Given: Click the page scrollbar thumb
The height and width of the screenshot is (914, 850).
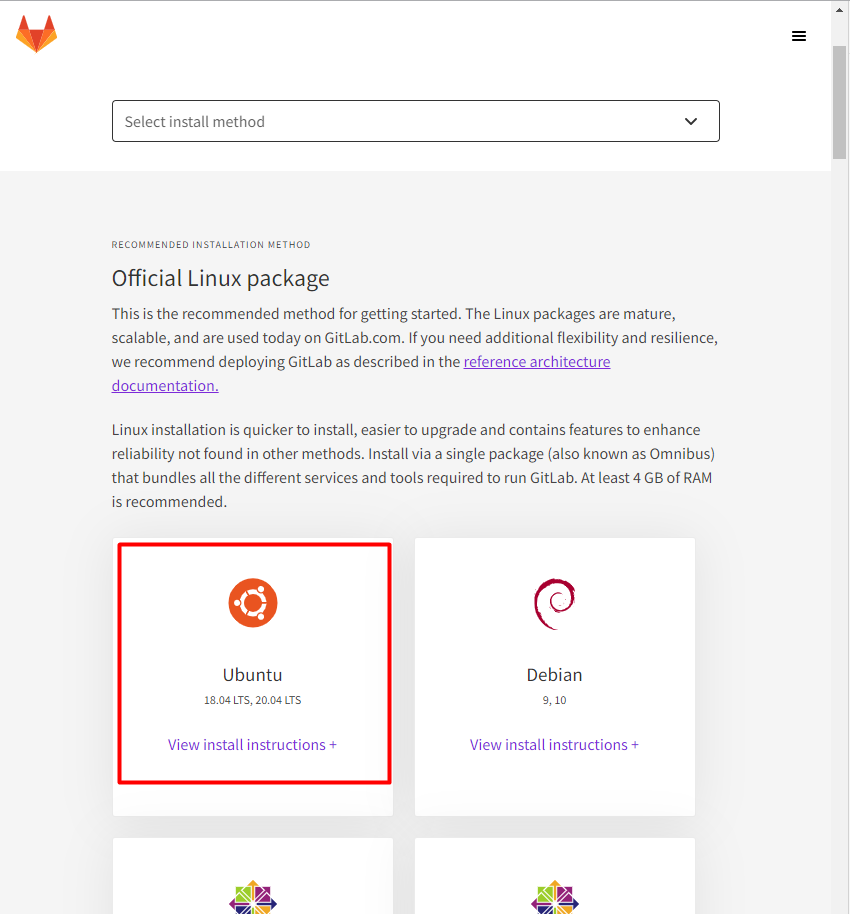Looking at the screenshot, I should click(840, 102).
